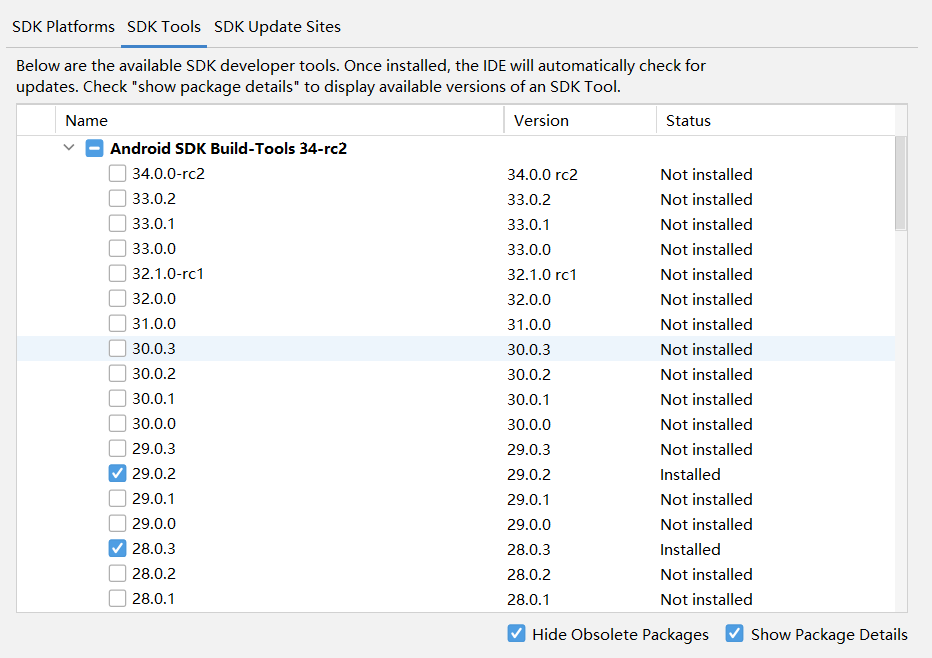Sort by the Version column header
This screenshot has width=932, height=658.
(581, 121)
